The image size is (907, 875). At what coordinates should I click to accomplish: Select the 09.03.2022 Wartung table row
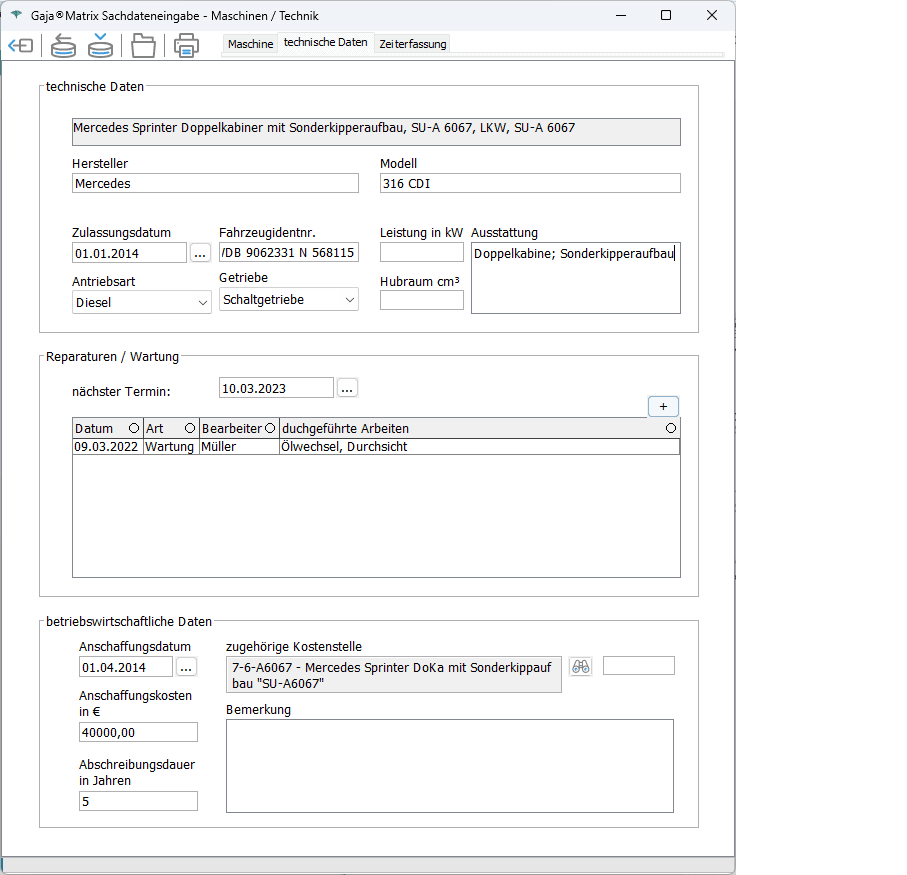tap(375, 447)
